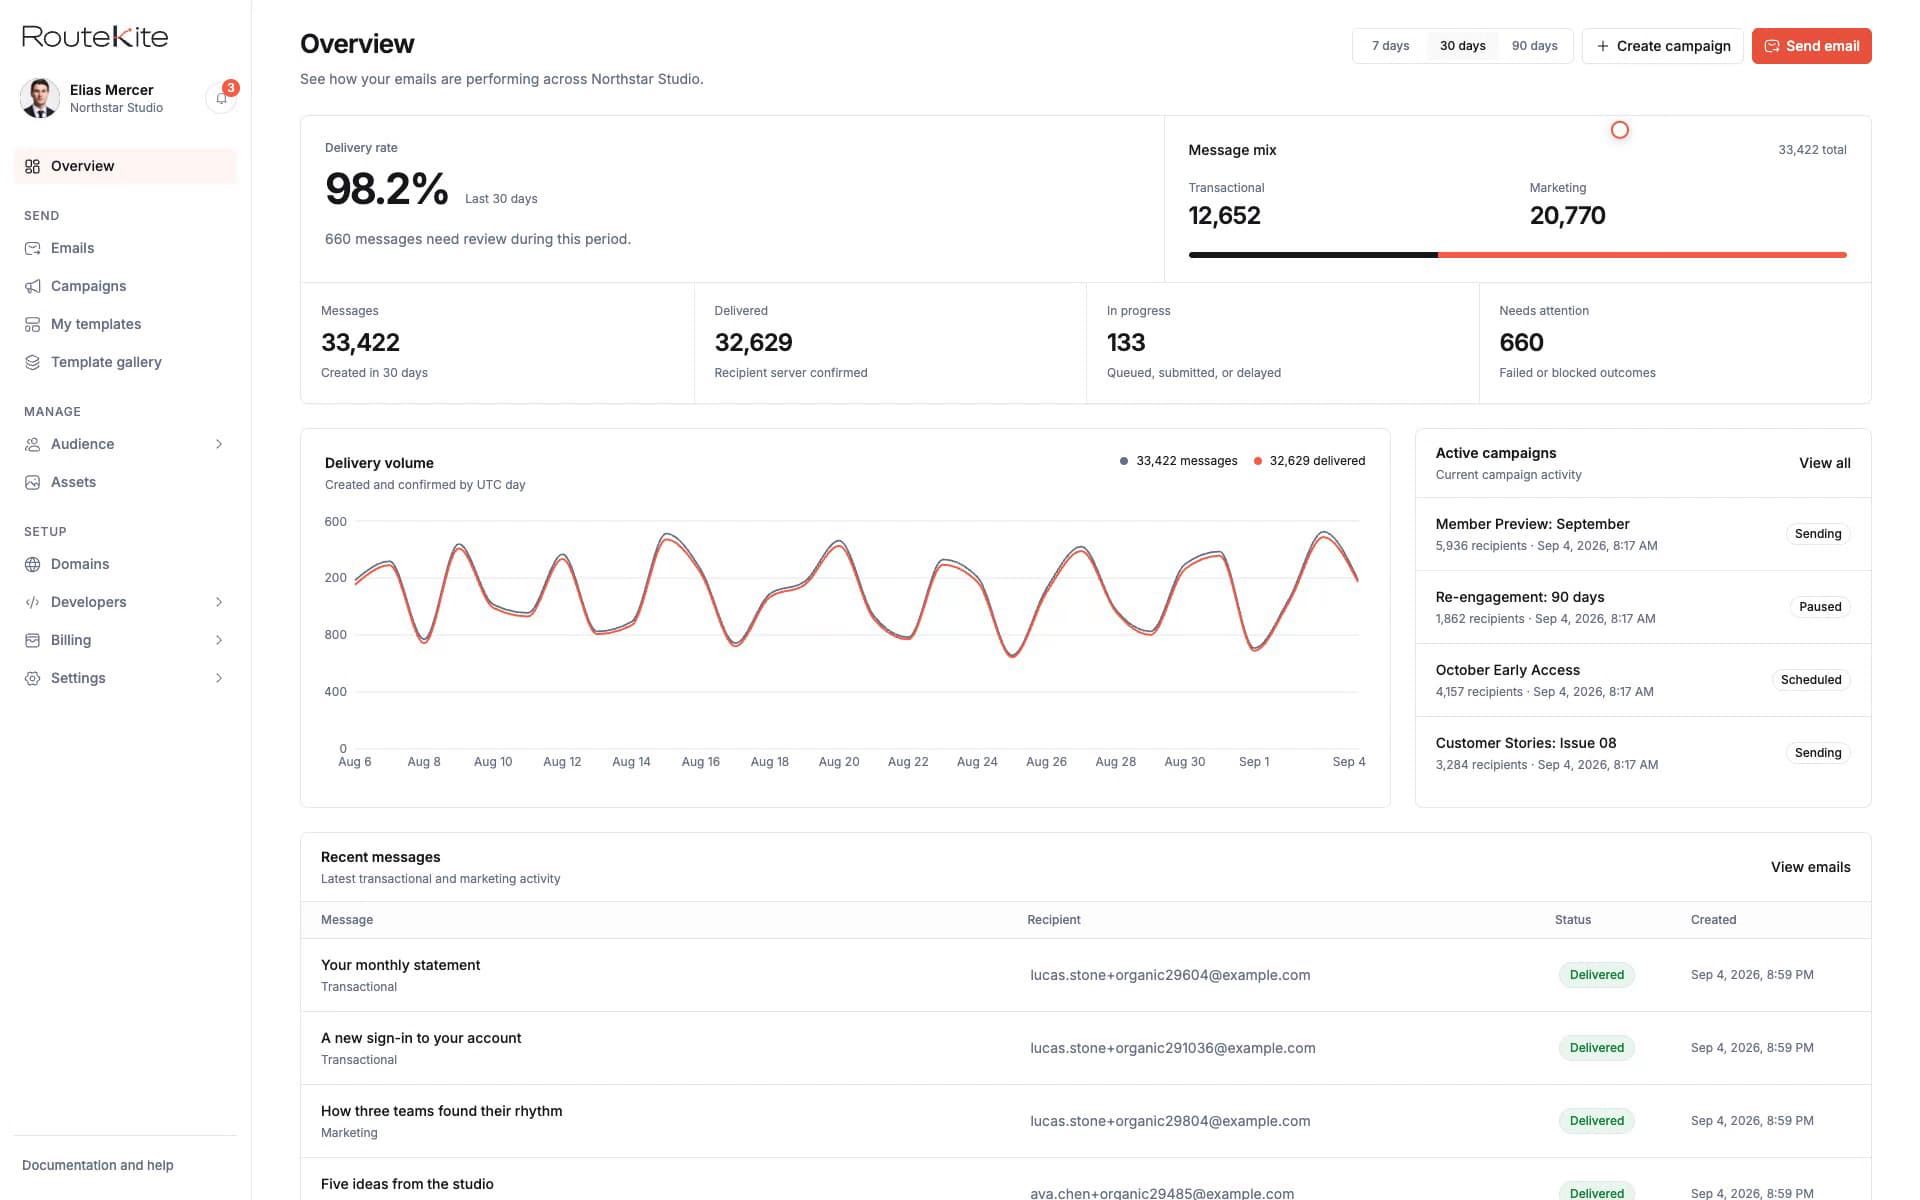Click the RouteKite logo

[95, 37]
